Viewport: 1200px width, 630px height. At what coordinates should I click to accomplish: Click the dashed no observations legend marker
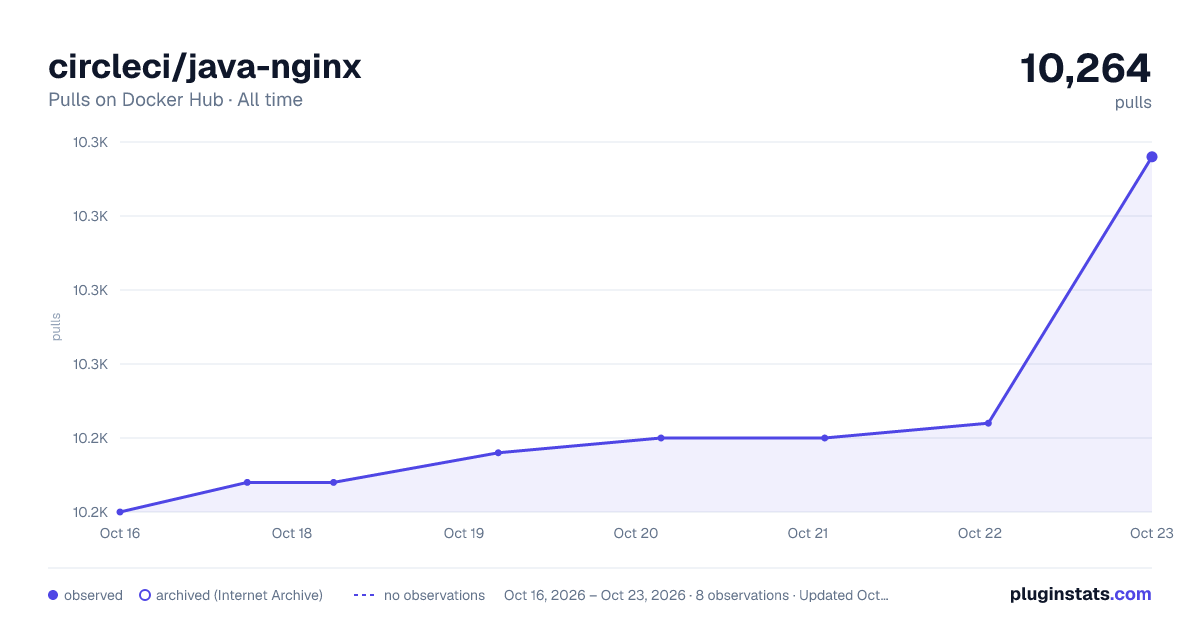pos(364,595)
